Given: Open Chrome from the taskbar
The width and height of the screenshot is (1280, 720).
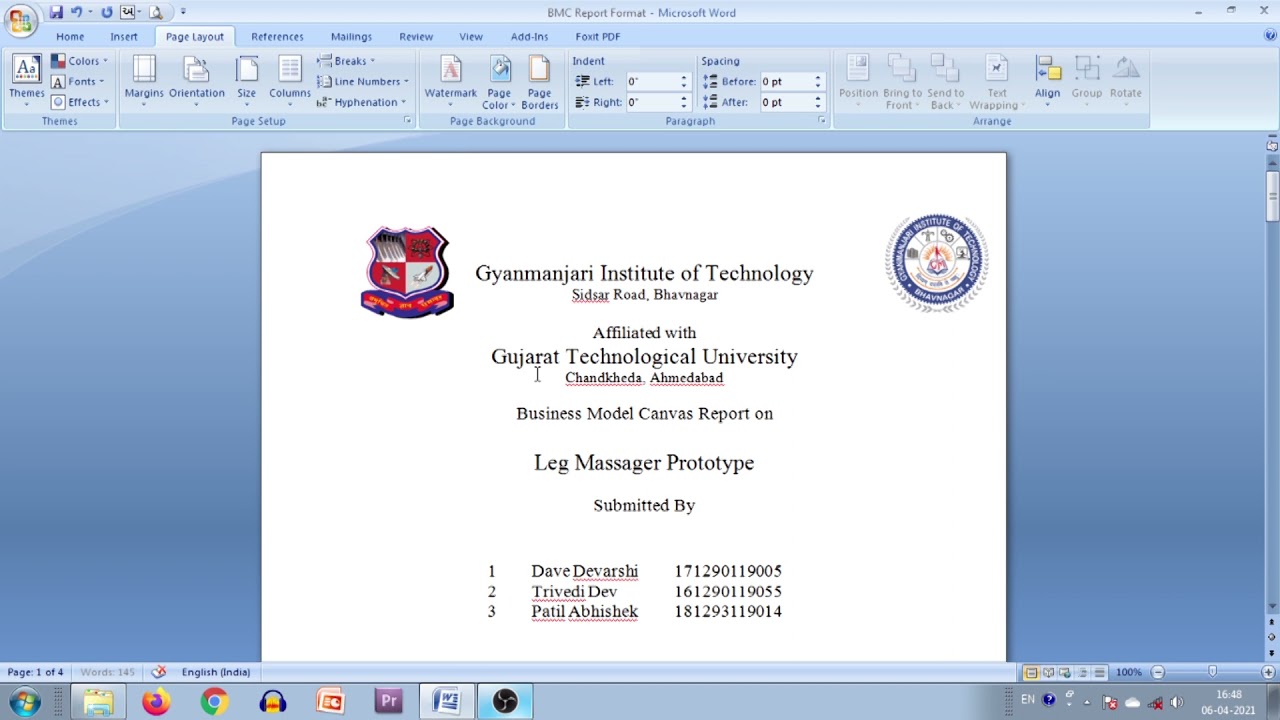Looking at the screenshot, I should click(214, 702).
